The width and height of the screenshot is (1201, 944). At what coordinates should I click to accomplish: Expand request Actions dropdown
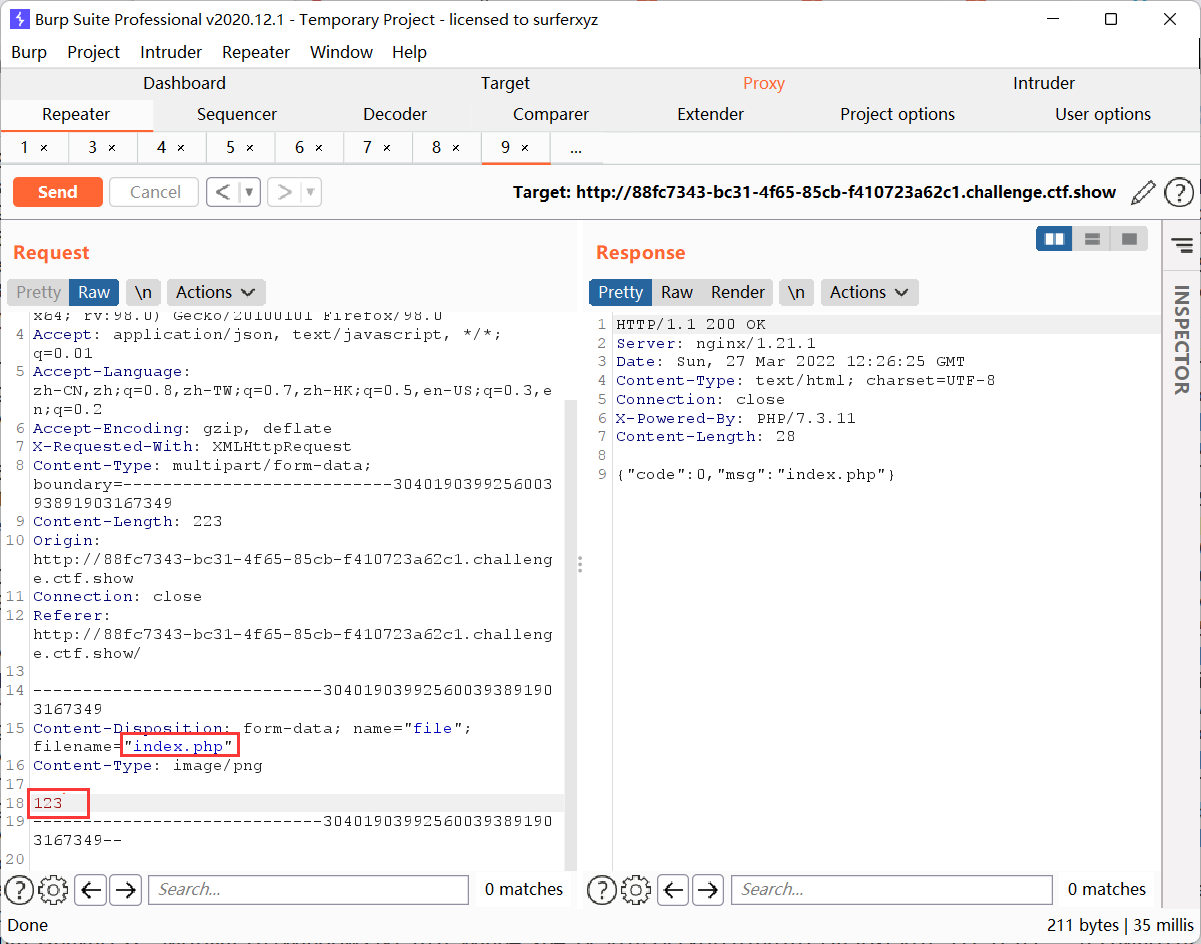[216, 292]
